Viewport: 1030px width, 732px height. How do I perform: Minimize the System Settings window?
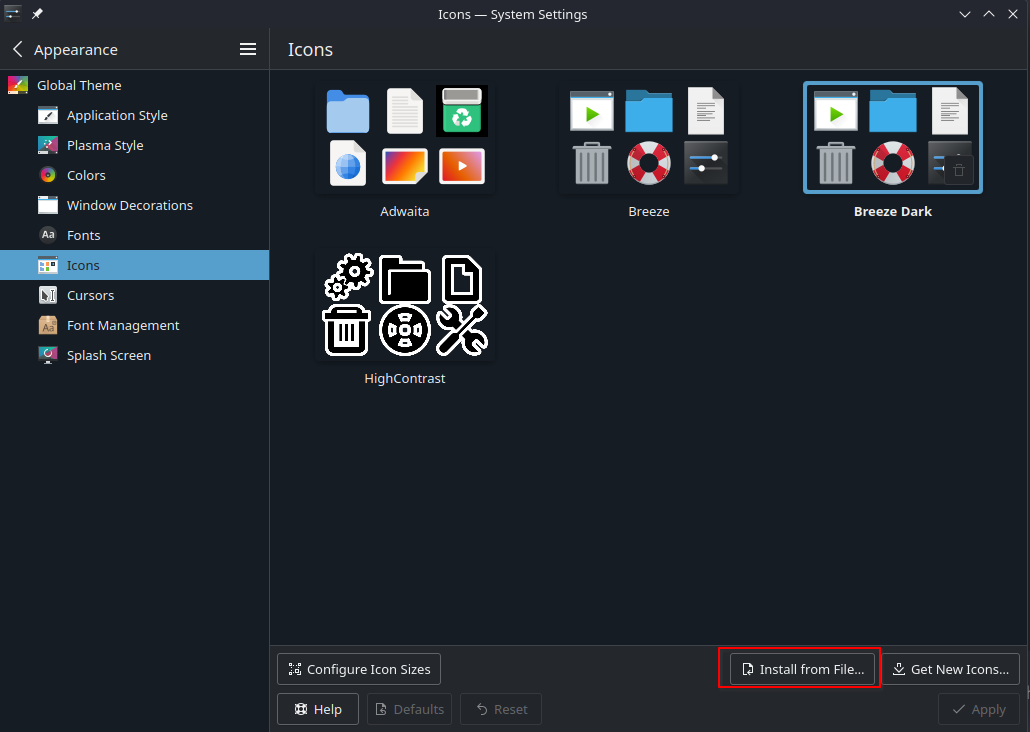tap(964, 14)
